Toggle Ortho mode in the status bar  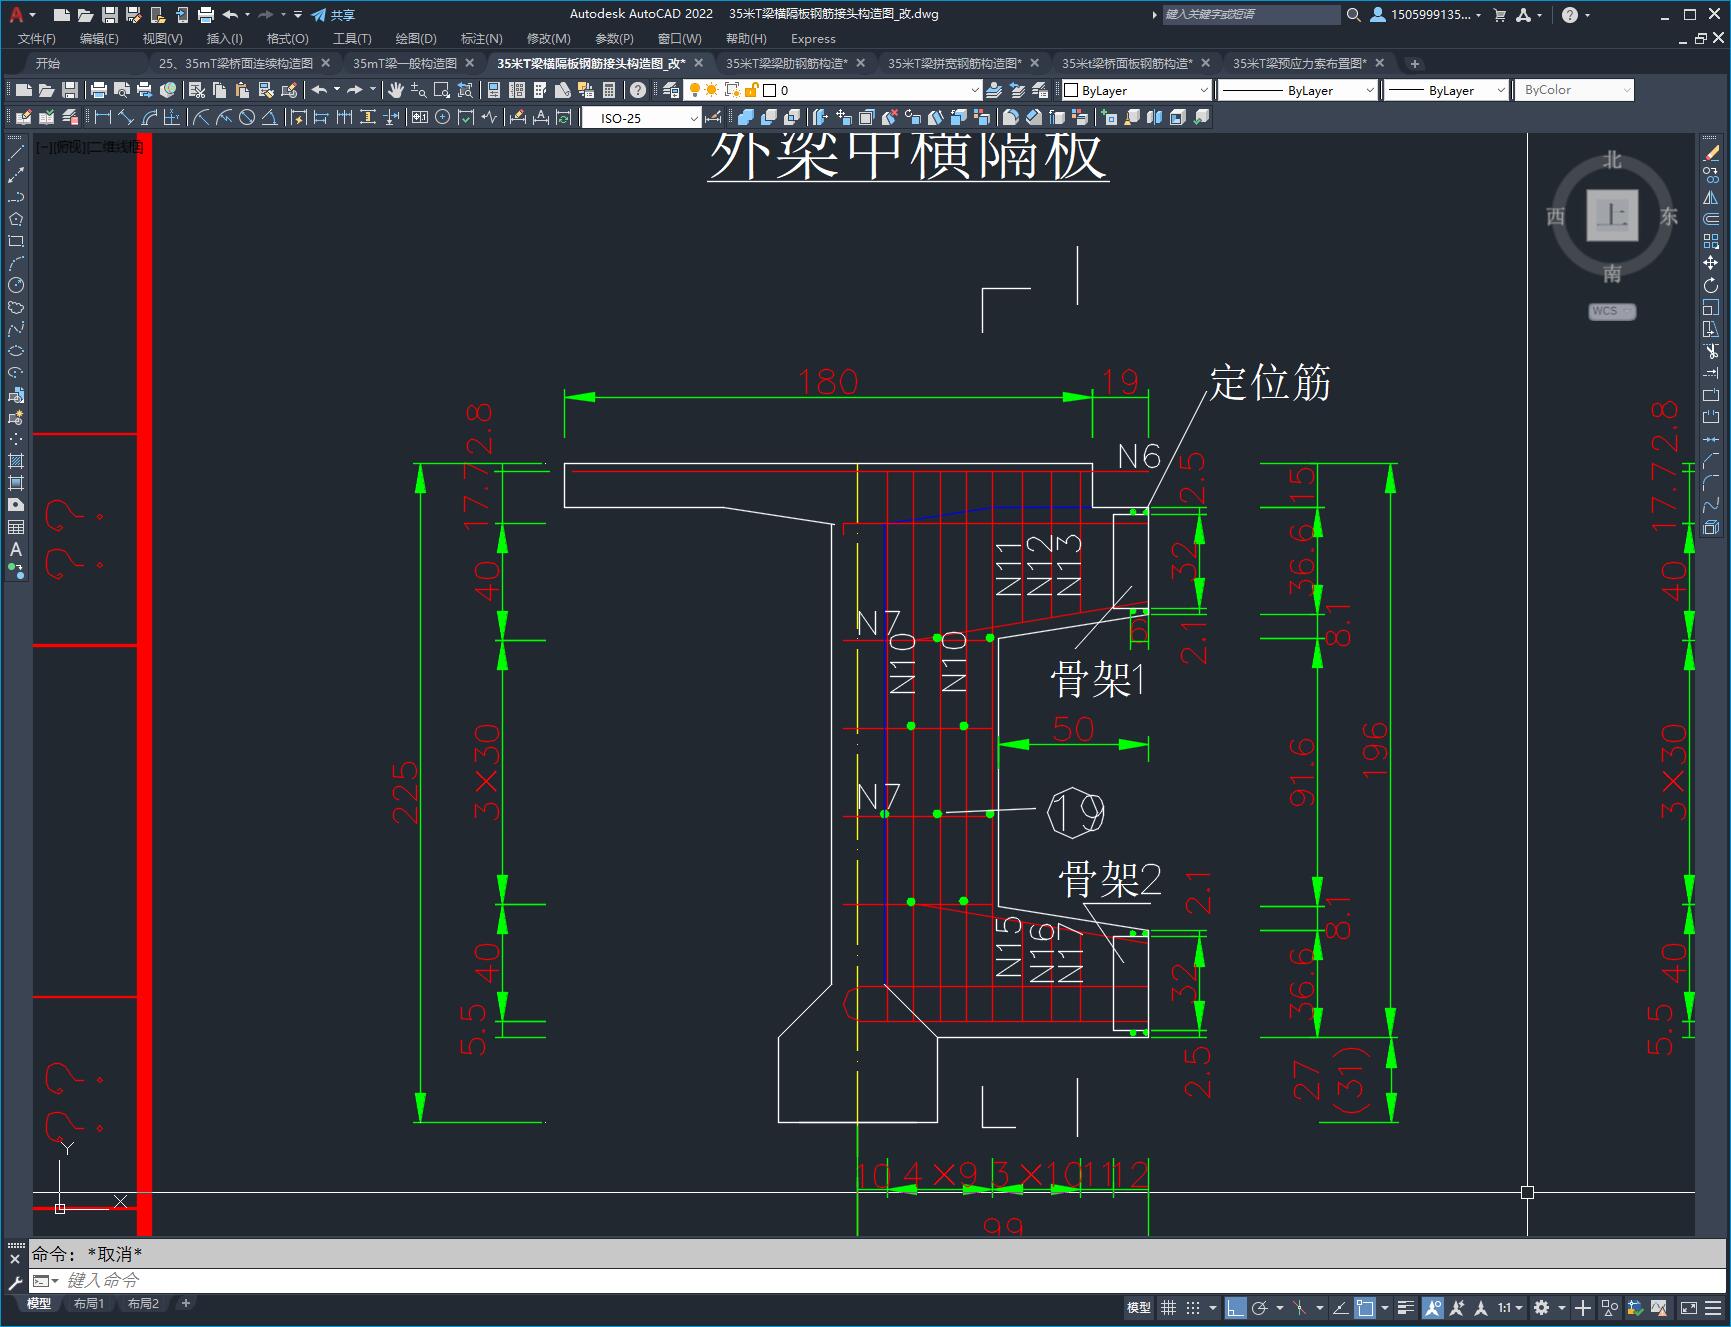[x=1236, y=1307]
